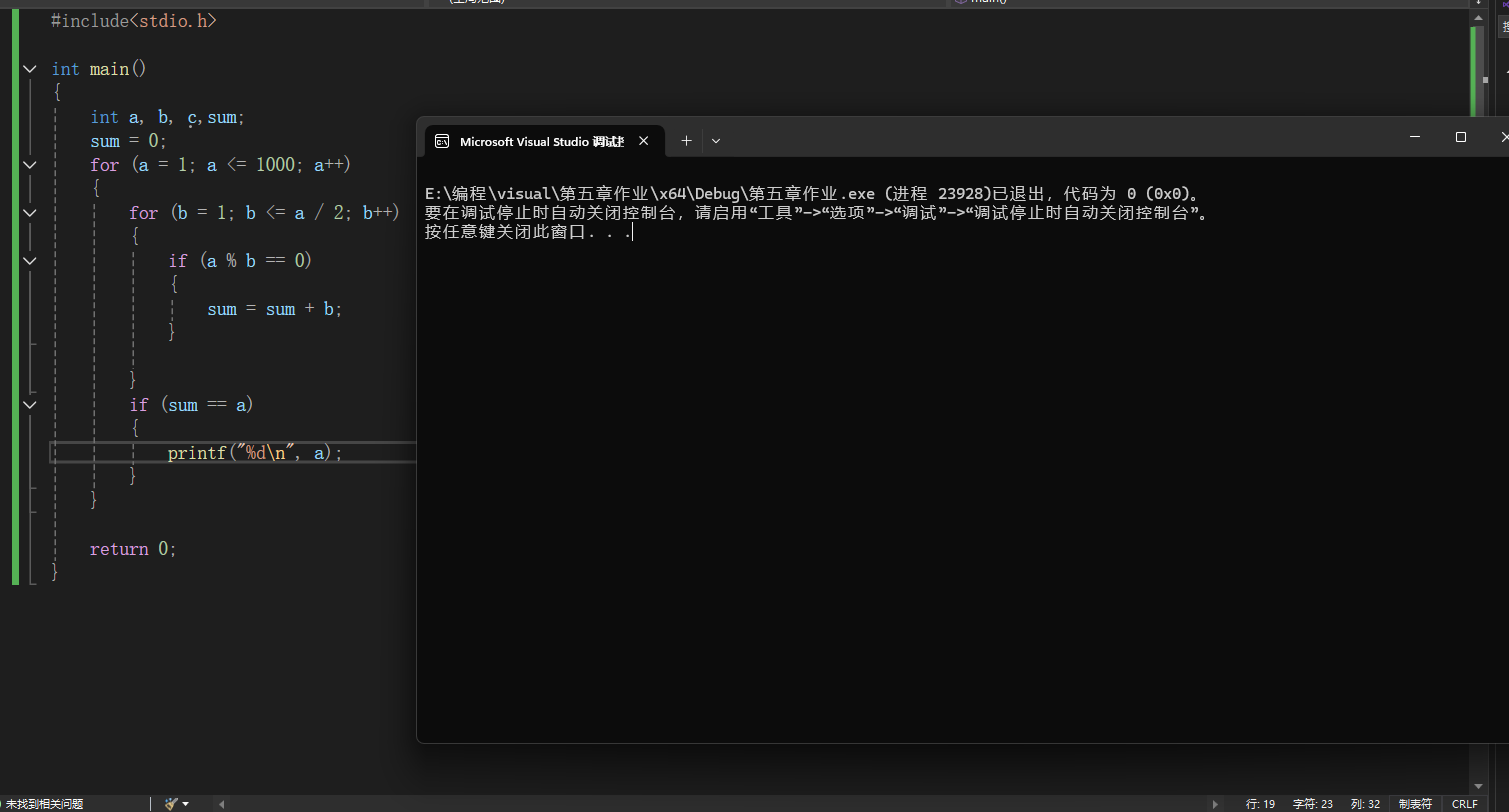The width and height of the screenshot is (1509, 812).
Task: Click the sum = sum + b; statement
Action: pyautogui.click(x=274, y=309)
